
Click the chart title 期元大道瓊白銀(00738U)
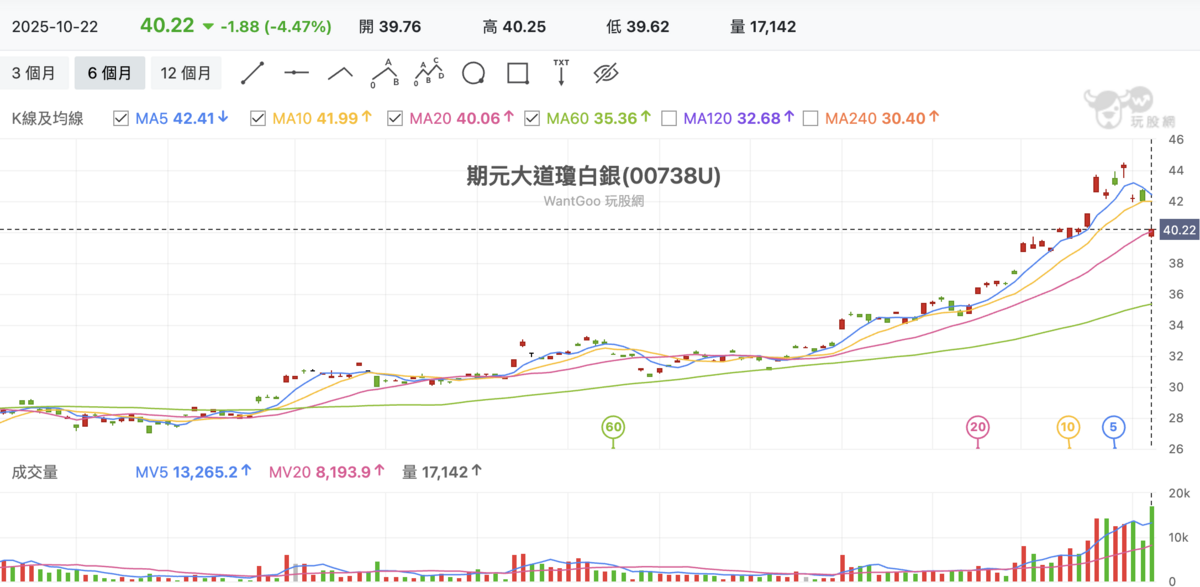594,176
